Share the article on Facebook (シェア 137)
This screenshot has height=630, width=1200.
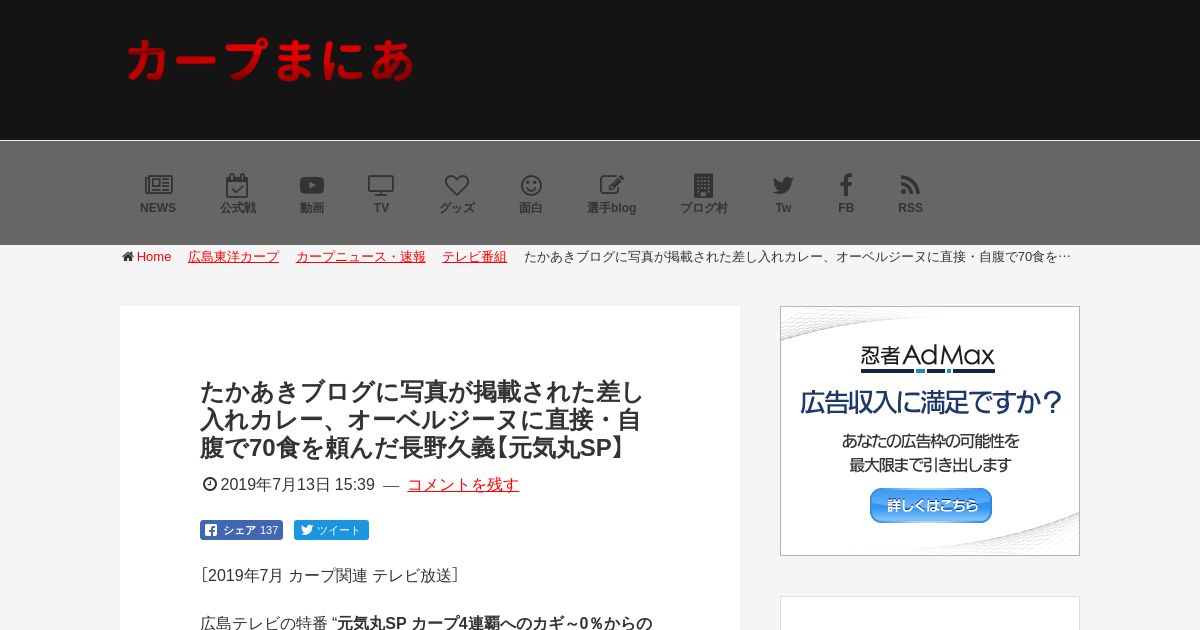[241, 530]
